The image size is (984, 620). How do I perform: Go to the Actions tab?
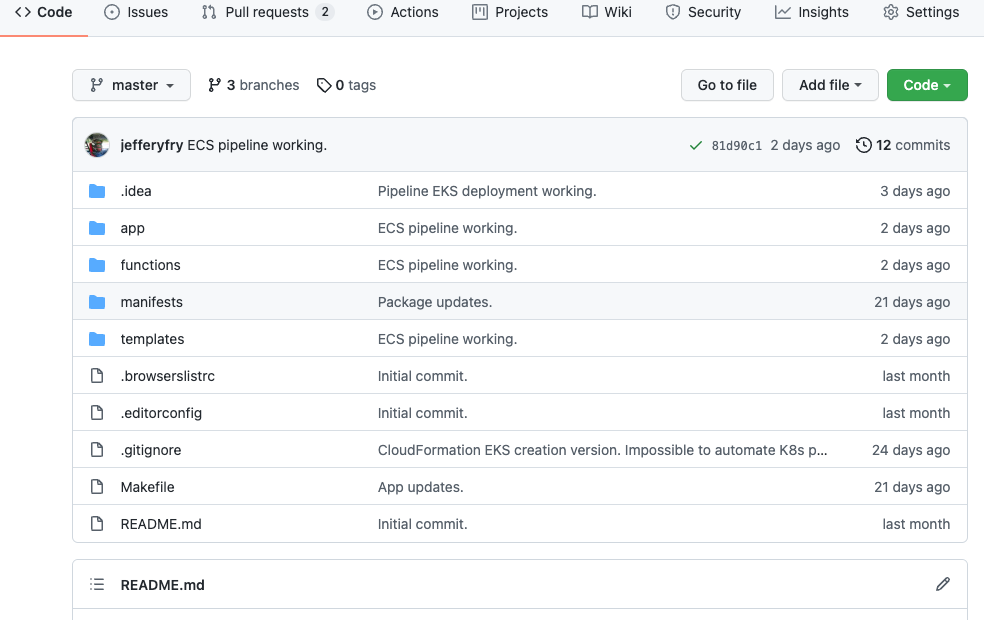[x=402, y=13]
